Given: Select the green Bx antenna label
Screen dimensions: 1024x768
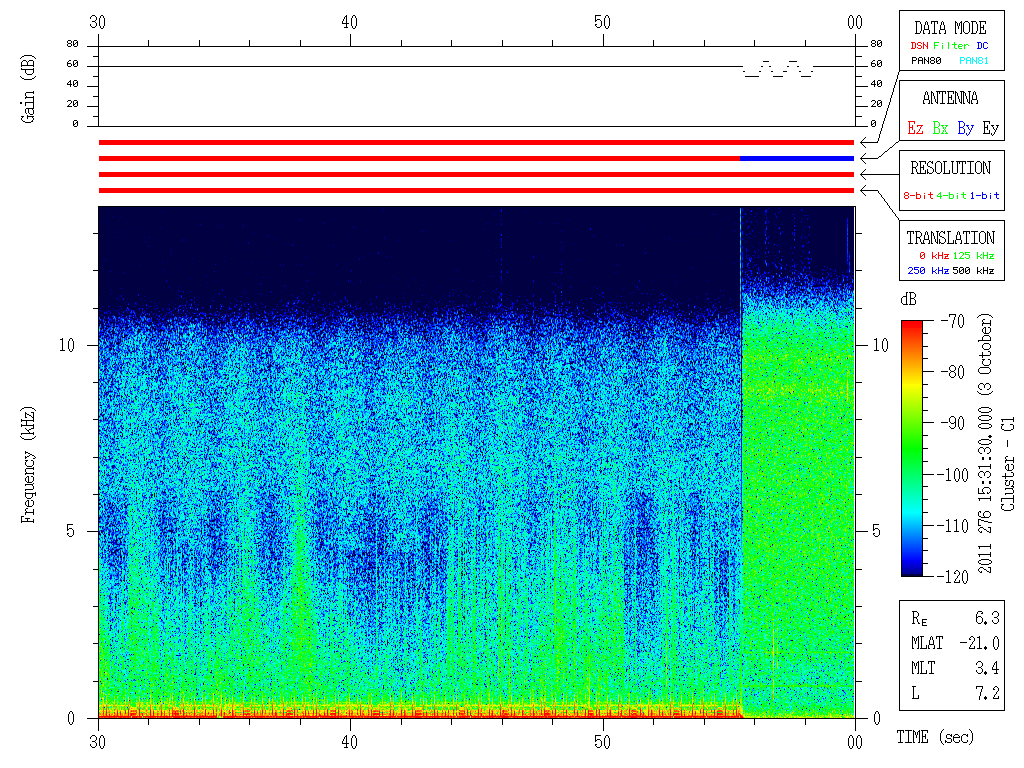Looking at the screenshot, I should pyautogui.click(x=940, y=128).
